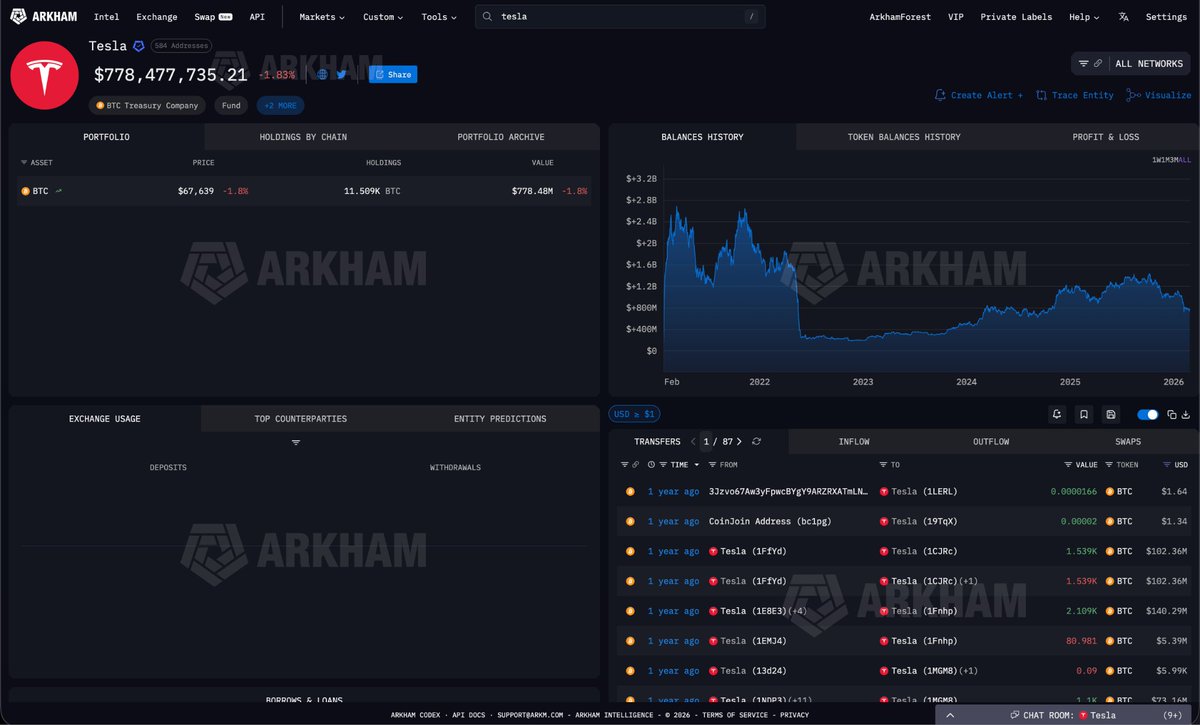
Task: Click the copy icon next to the toggle
Action: tap(1172, 414)
